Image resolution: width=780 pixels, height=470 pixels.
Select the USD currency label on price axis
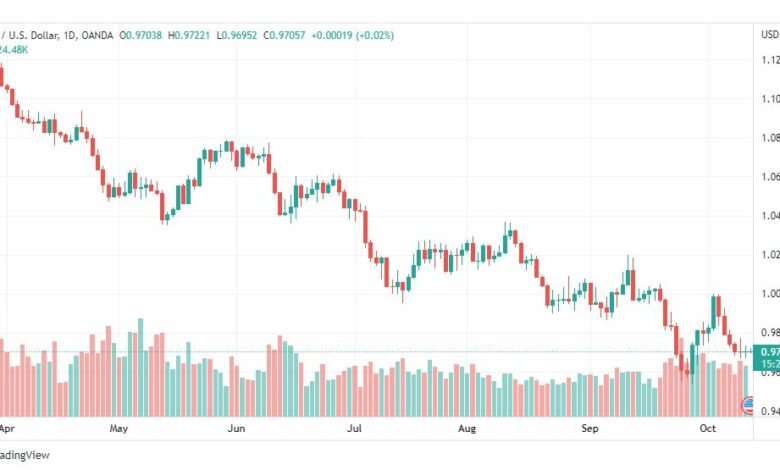pyautogui.click(x=770, y=34)
